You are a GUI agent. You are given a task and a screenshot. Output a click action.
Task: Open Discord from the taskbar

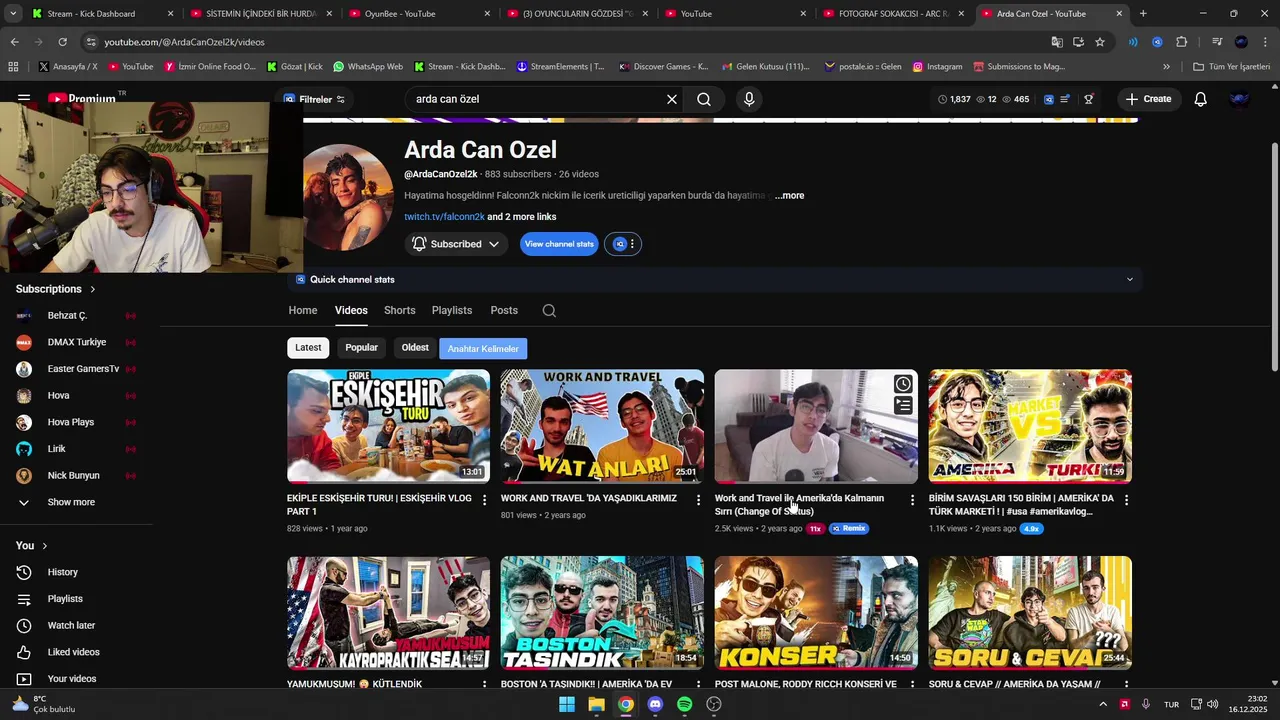655,704
